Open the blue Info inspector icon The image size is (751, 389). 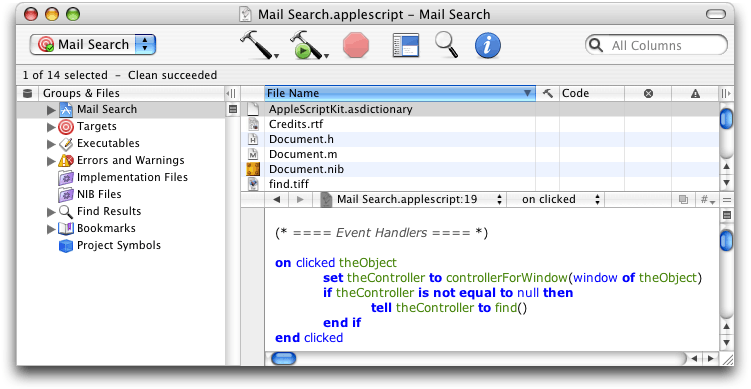[x=488, y=46]
